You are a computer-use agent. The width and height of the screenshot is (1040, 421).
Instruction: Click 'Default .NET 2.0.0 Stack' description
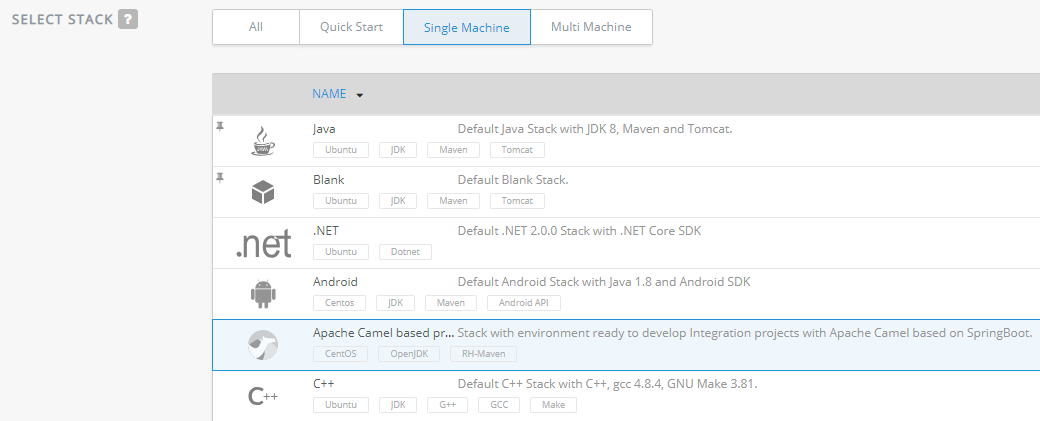point(579,231)
